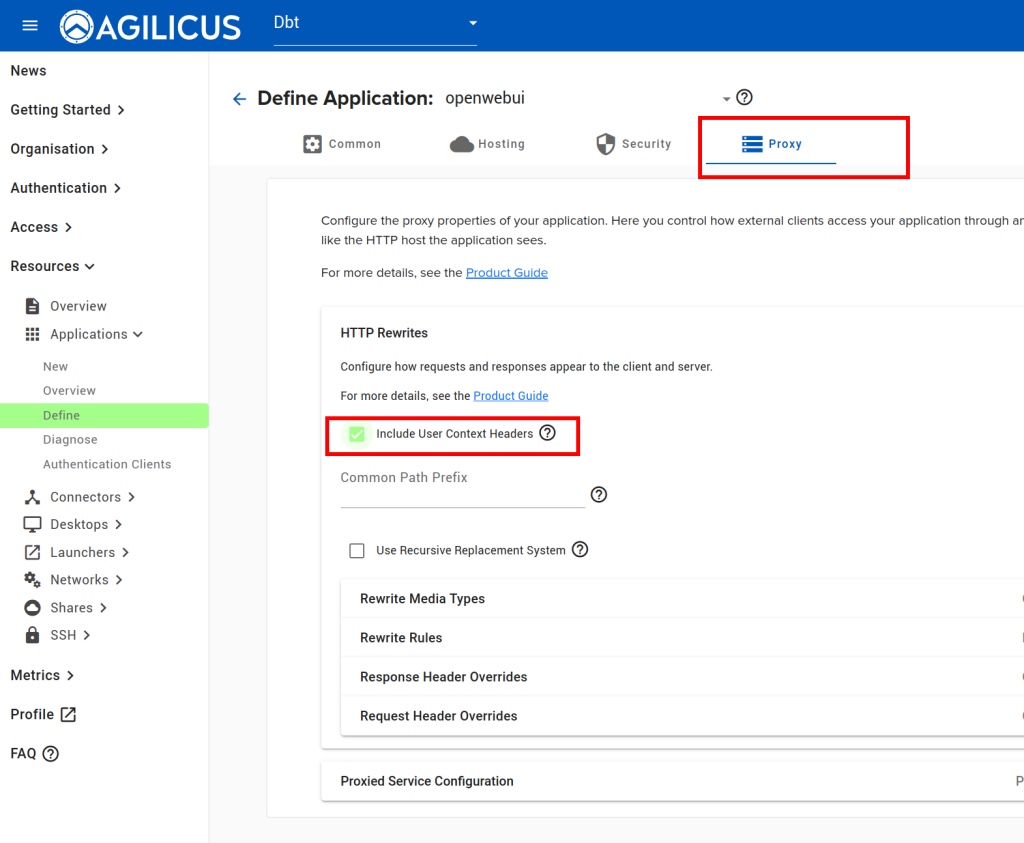Expand Access menu
The width and height of the screenshot is (1024, 843).
[40, 227]
